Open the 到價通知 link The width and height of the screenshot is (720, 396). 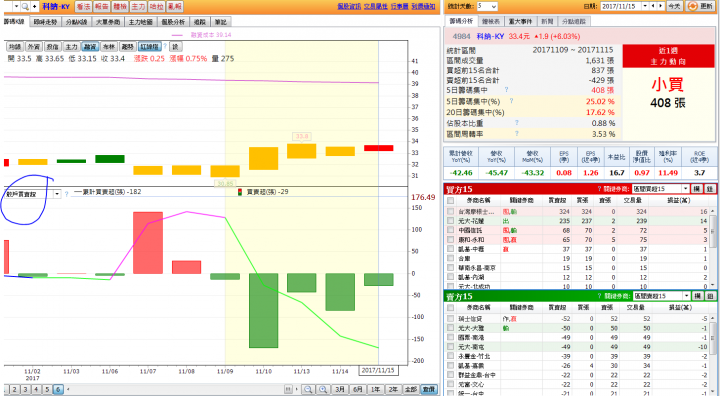coord(423,6)
